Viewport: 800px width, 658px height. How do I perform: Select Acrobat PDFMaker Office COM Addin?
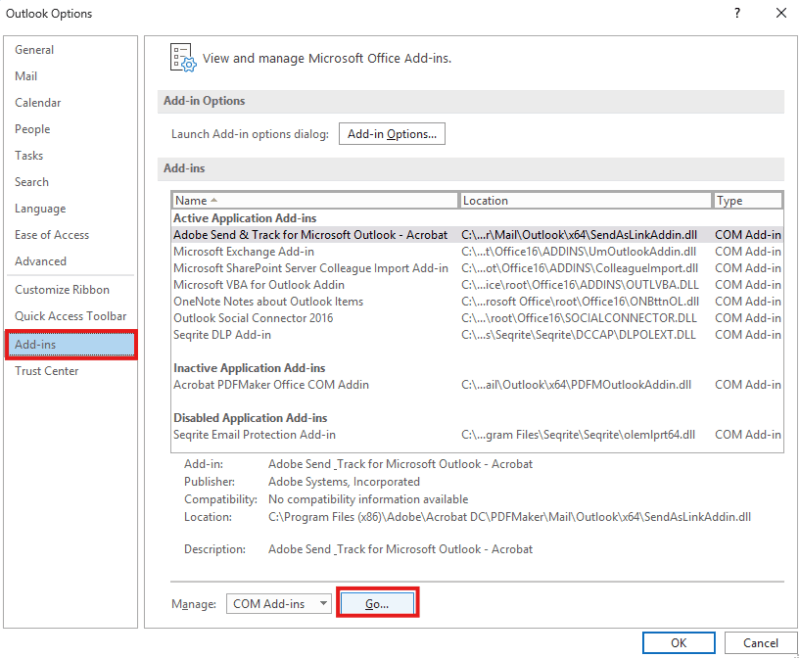click(271, 385)
